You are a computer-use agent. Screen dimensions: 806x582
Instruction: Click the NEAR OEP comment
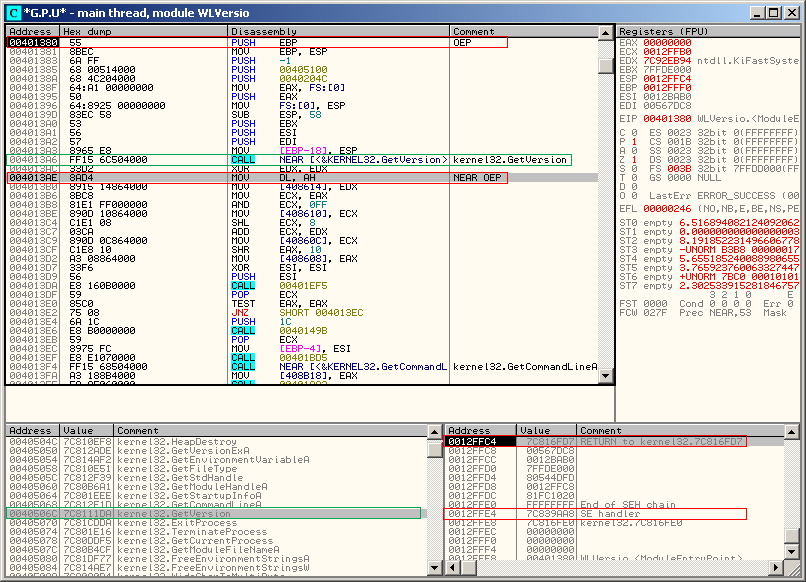pyautogui.click(x=477, y=178)
